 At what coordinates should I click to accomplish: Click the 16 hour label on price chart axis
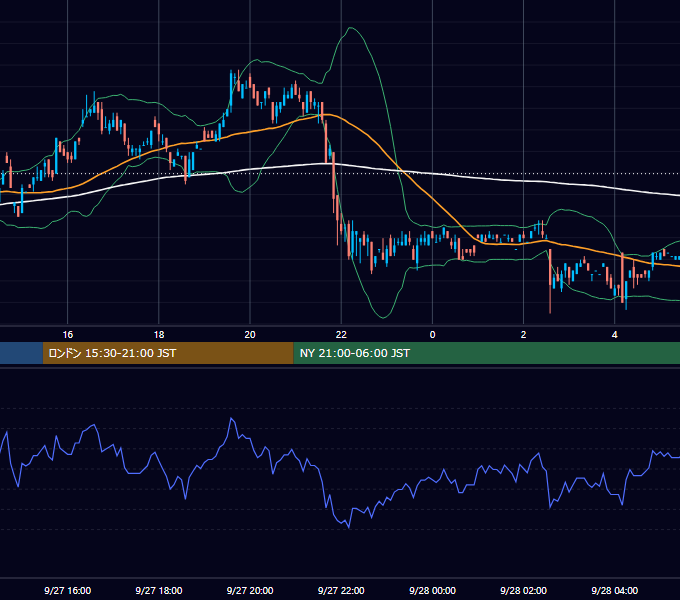[68, 335]
